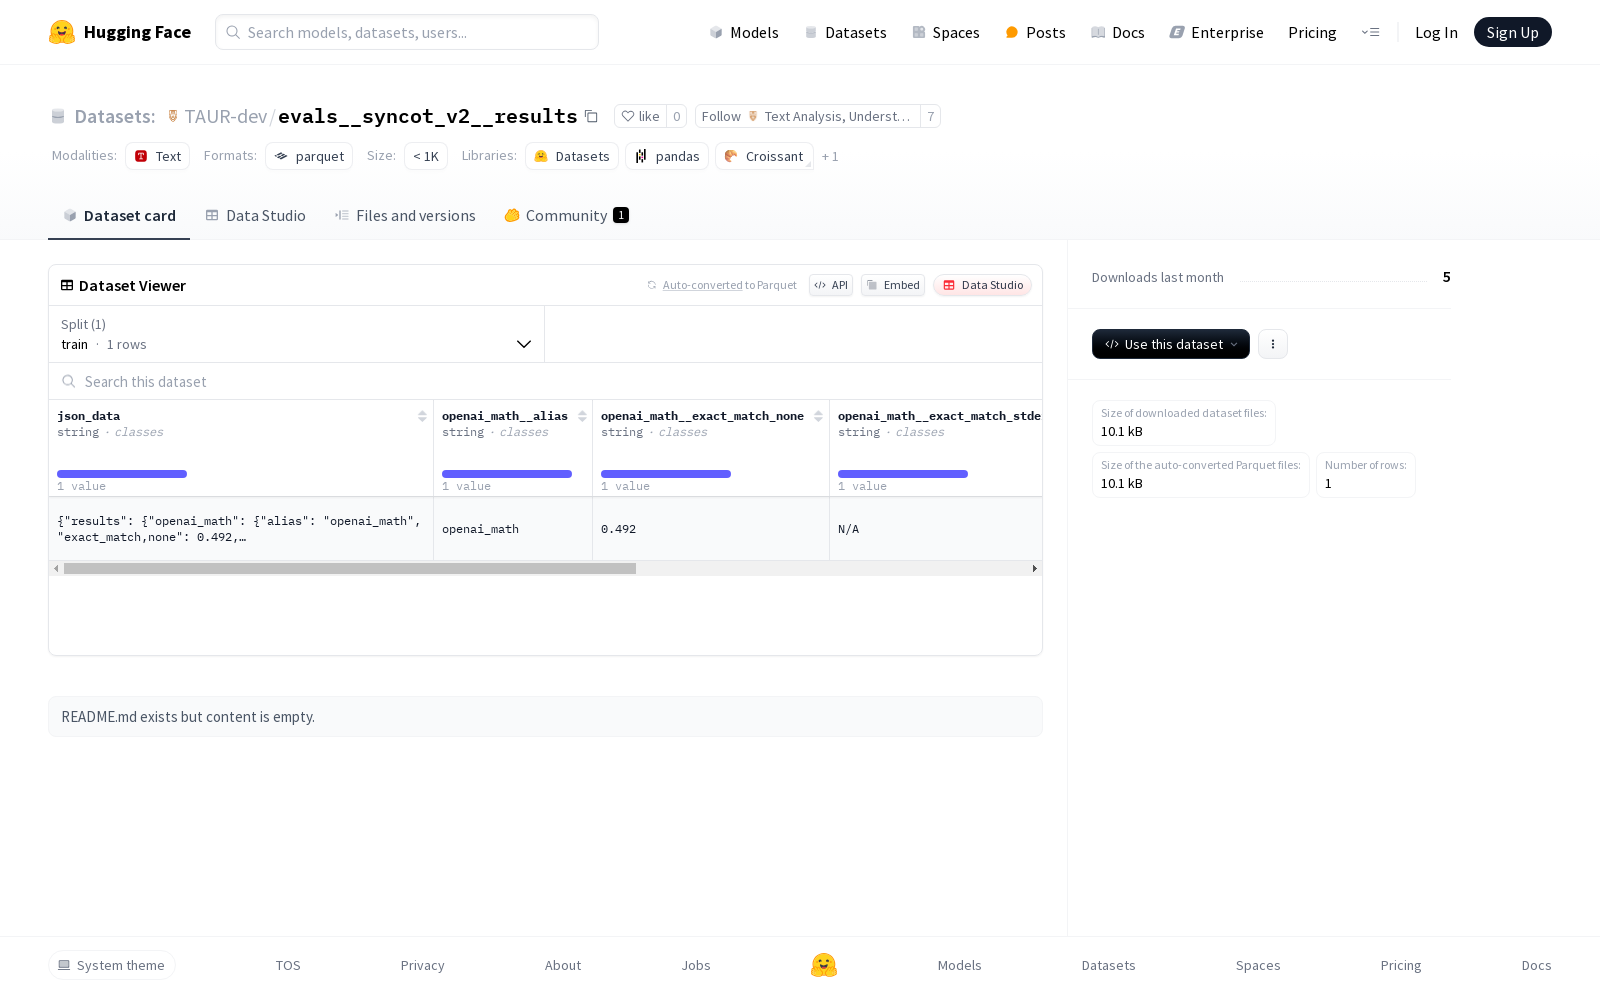Expand the train split selector
Viewport: 1600px width, 1000px height.
[296, 334]
